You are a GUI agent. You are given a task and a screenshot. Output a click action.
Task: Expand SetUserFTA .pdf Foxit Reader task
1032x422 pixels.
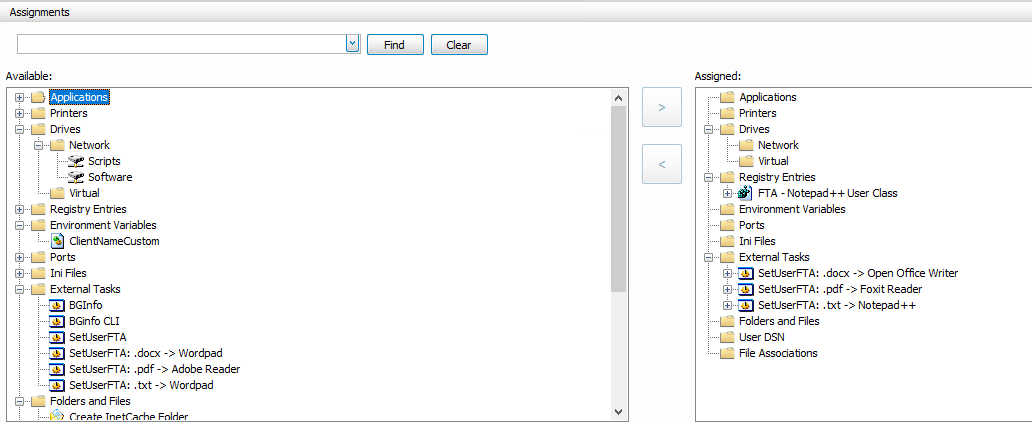pos(727,290)
